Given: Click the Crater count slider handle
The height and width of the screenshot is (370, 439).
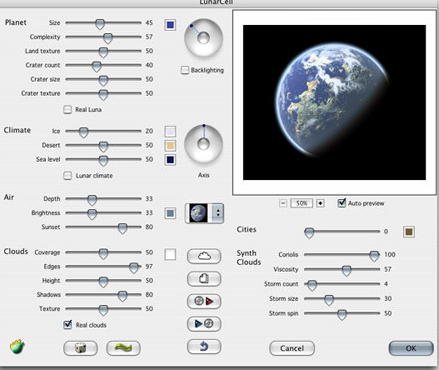Looking at the screenshot, I should pos(96,66).
